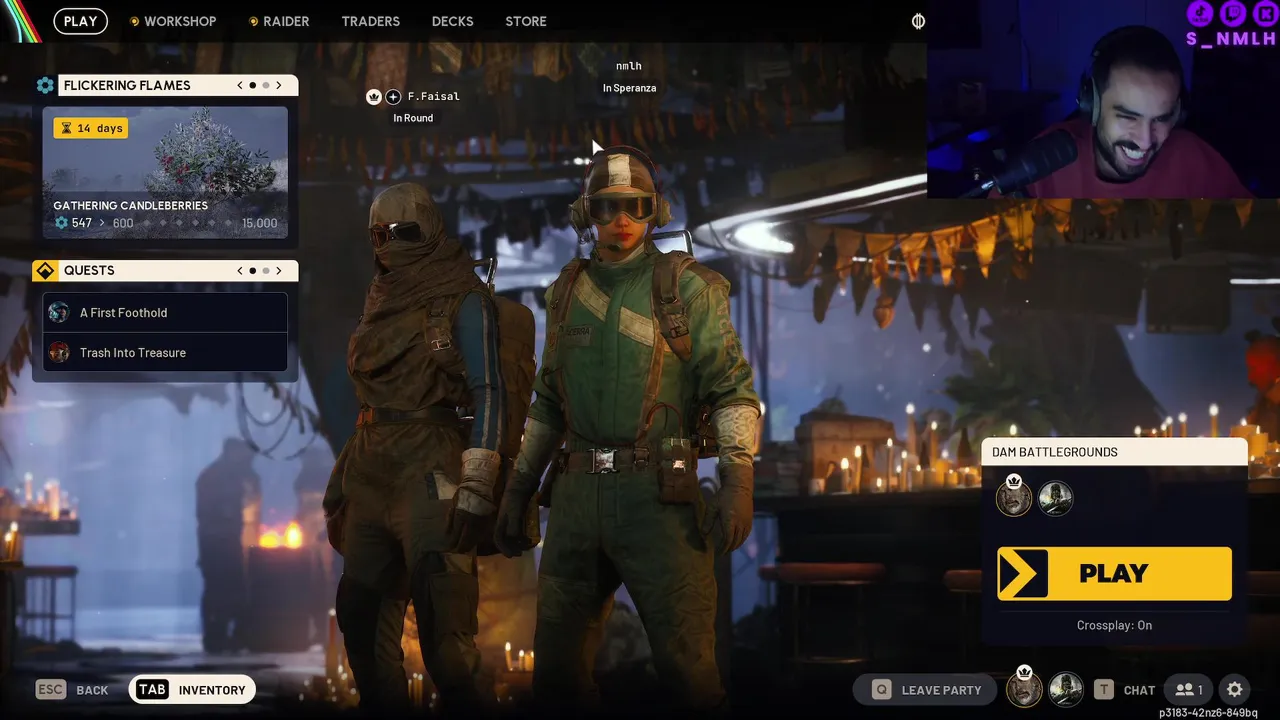Open the TRADERS tab
The height and width of the screenshot is (720, 1280).
tap(370, 21)
